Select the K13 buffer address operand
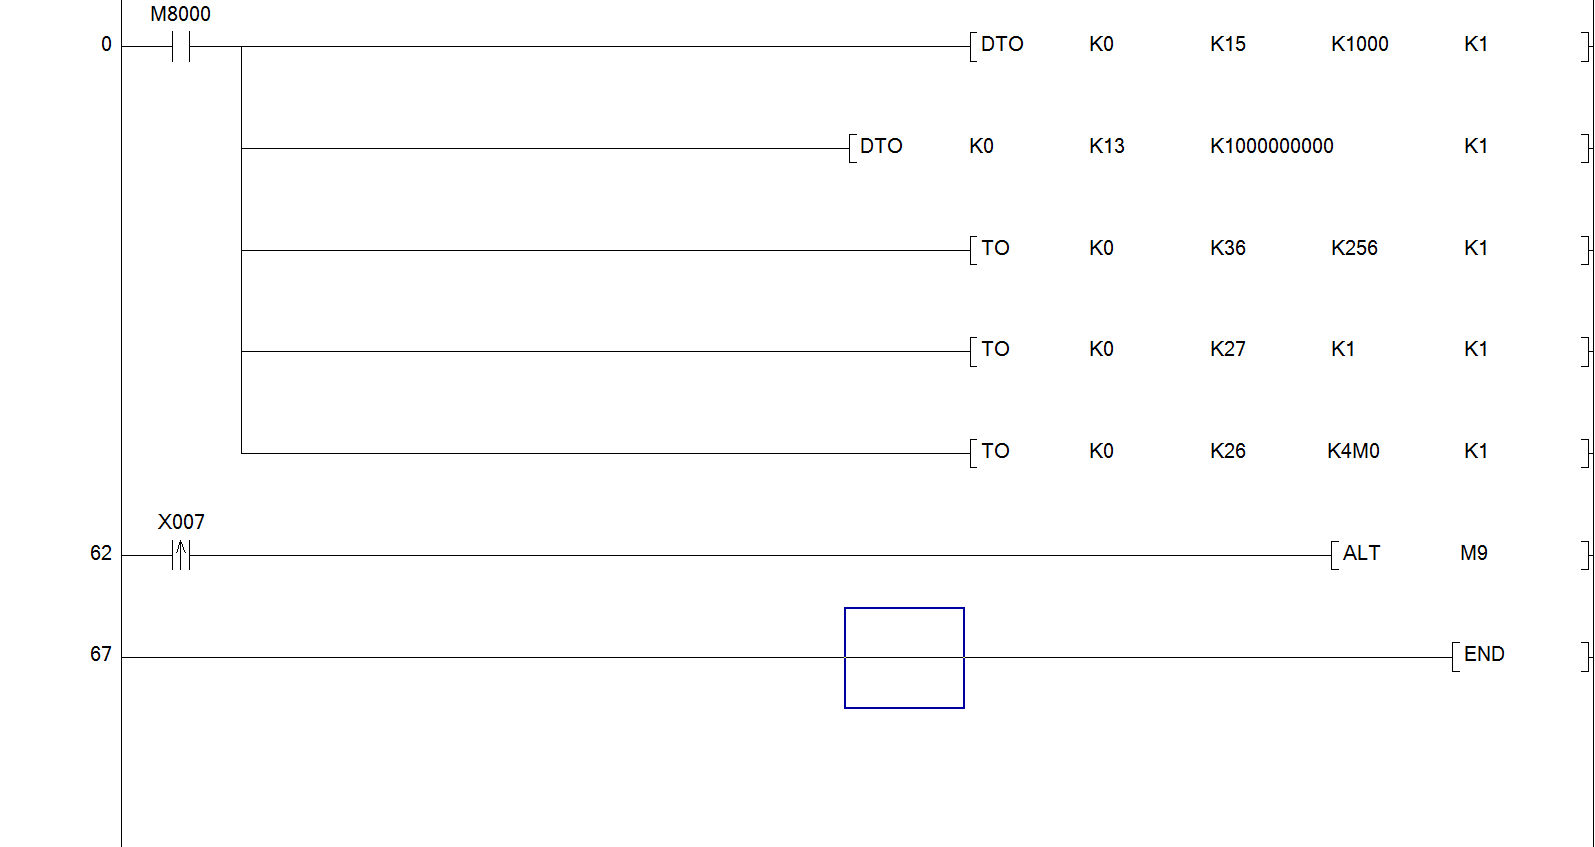Screen dimensions: 1595x847 (1106, 147)
